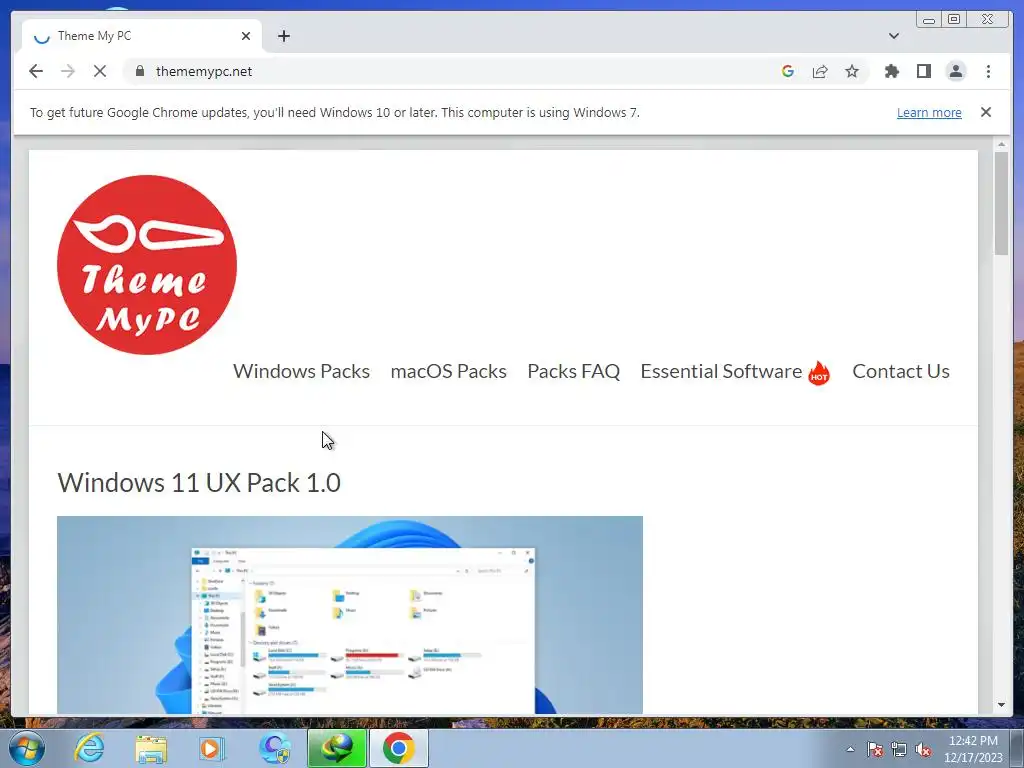The image size is (1024, 768).
Task: Click the Theme MyPC red logo
Action: 147,264
